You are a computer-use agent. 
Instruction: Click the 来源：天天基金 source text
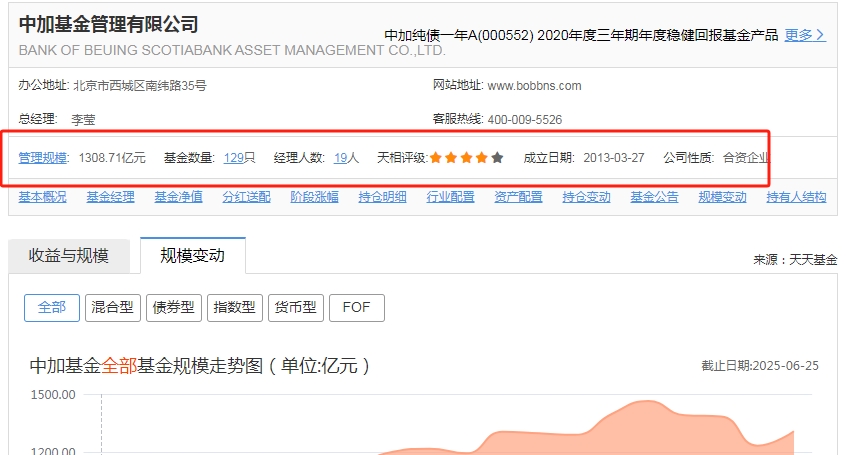(795, 260)
